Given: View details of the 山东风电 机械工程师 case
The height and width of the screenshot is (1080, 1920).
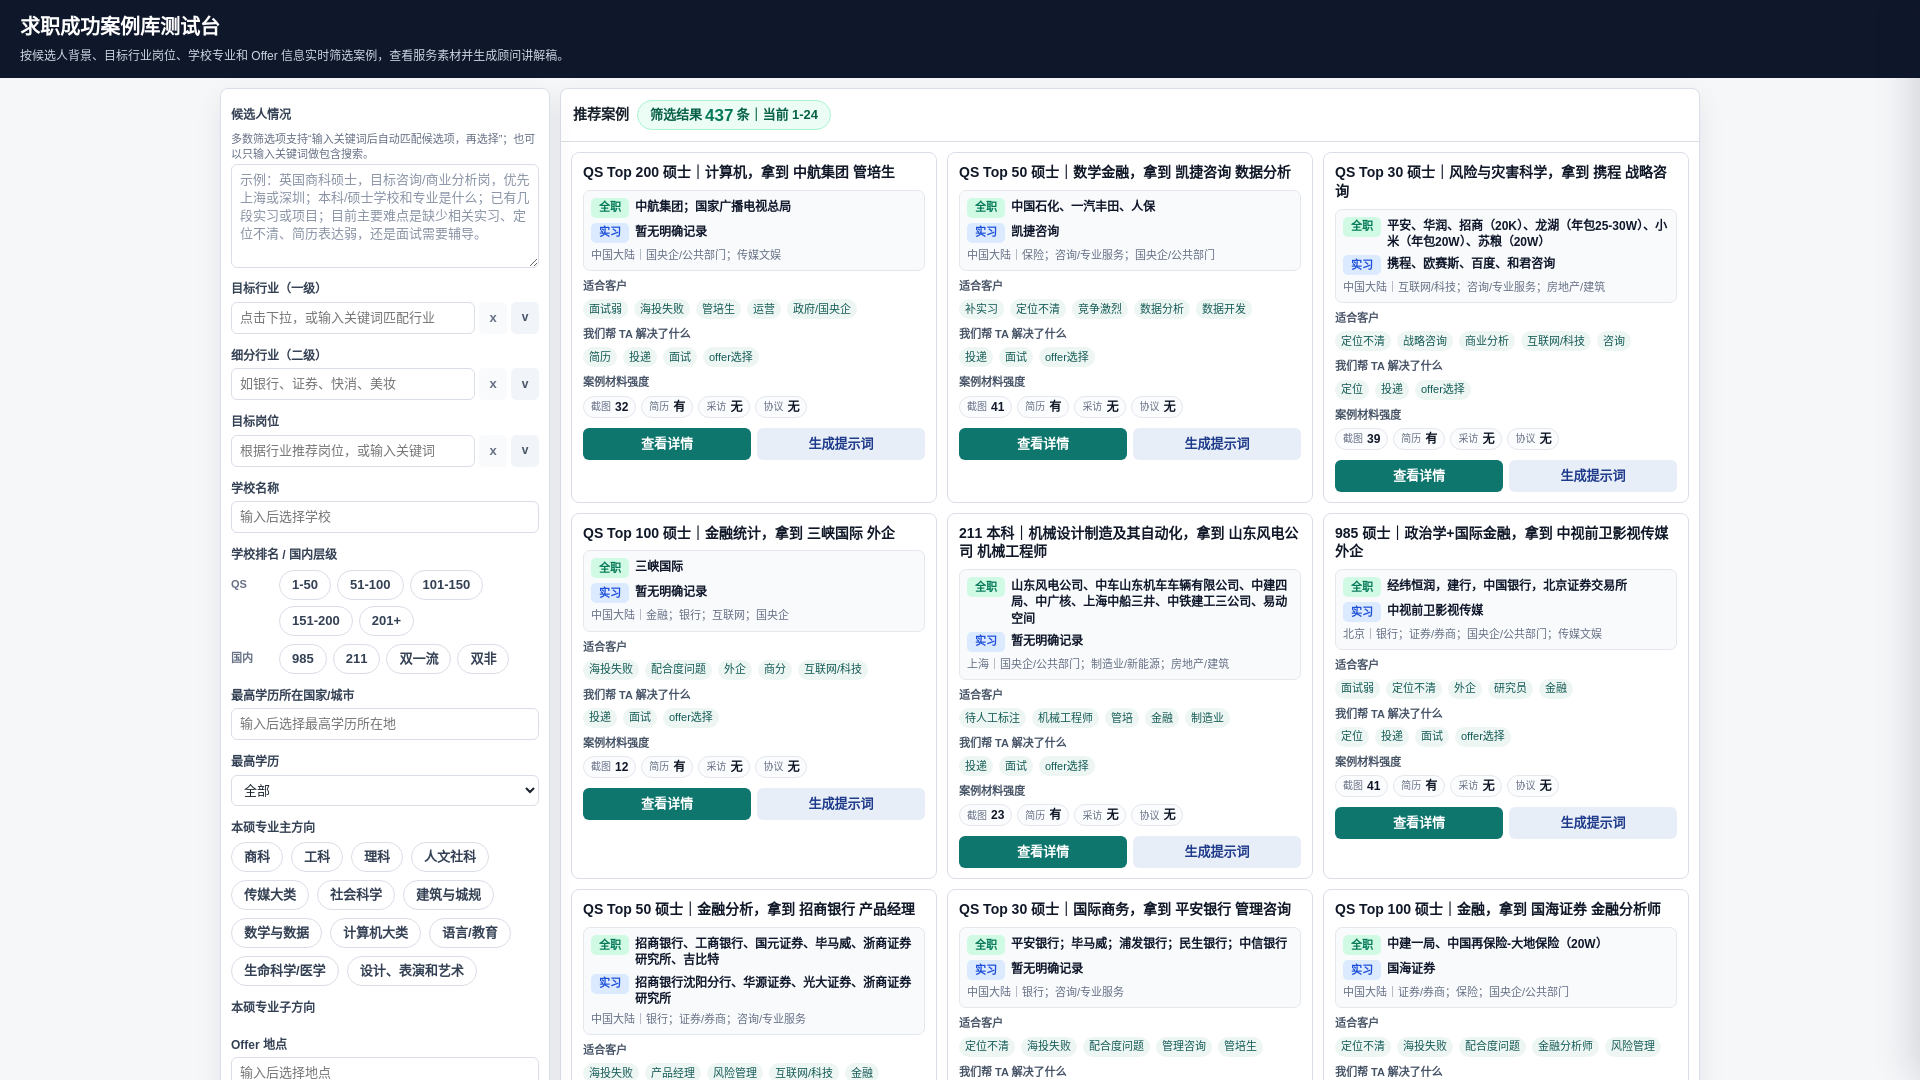Looking at the screenshot, I should click(x=1043, y=852).
